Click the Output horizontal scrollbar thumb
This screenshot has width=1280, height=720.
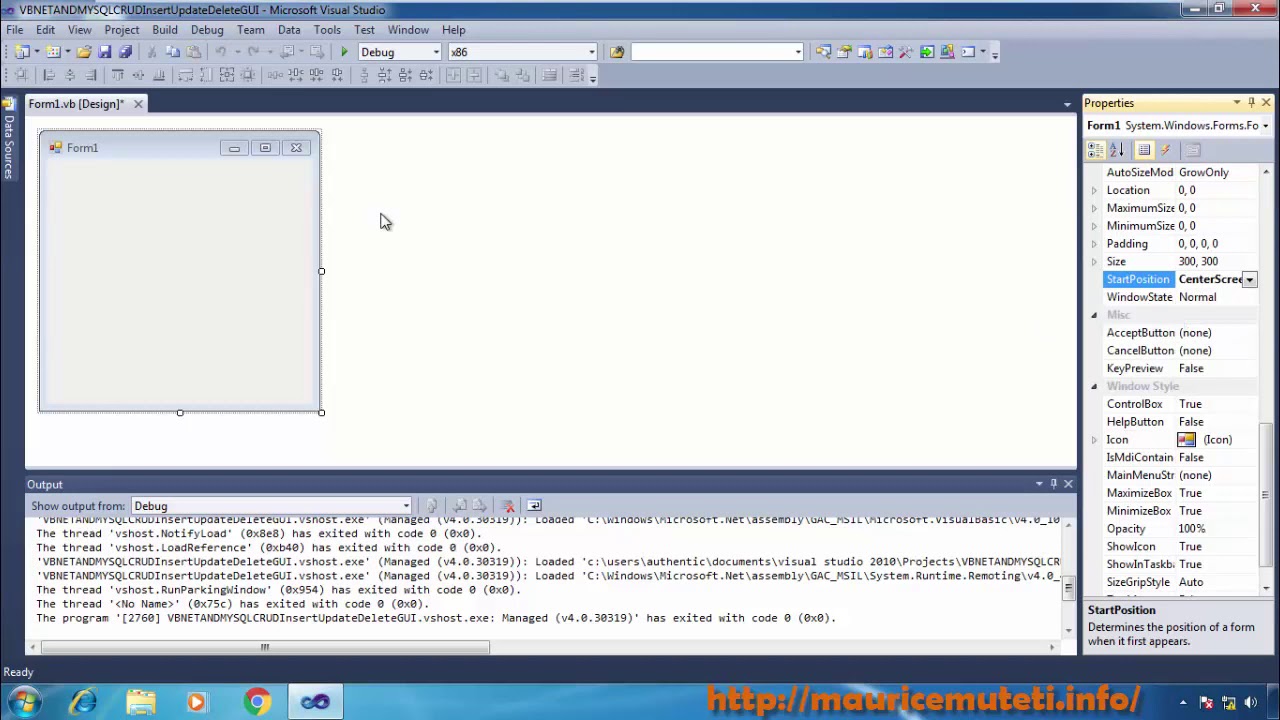coord(265,647)
